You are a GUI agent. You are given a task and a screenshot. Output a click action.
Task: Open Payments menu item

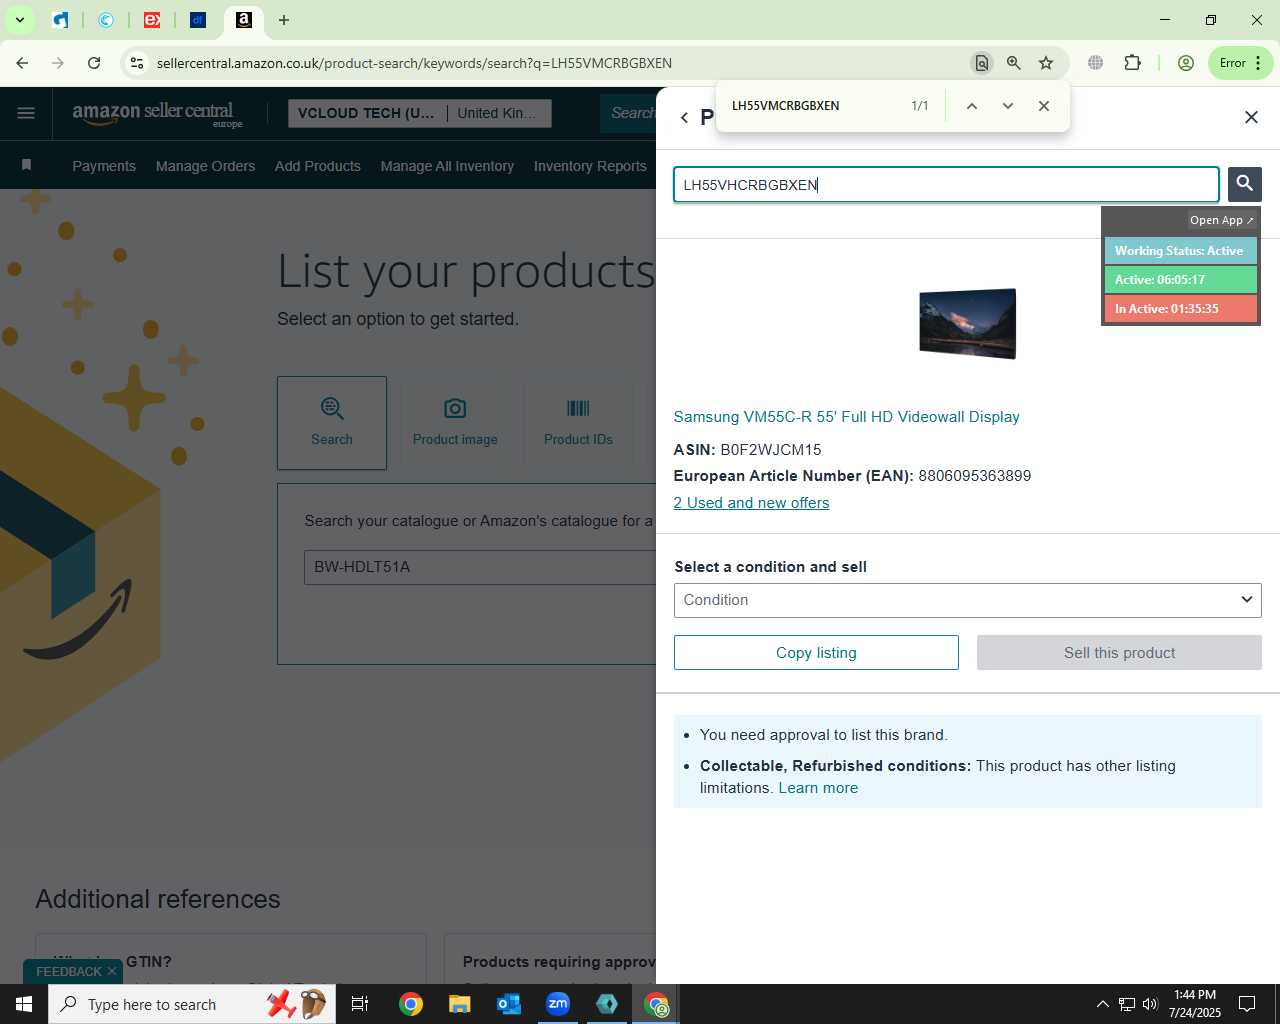pos(104,166)
